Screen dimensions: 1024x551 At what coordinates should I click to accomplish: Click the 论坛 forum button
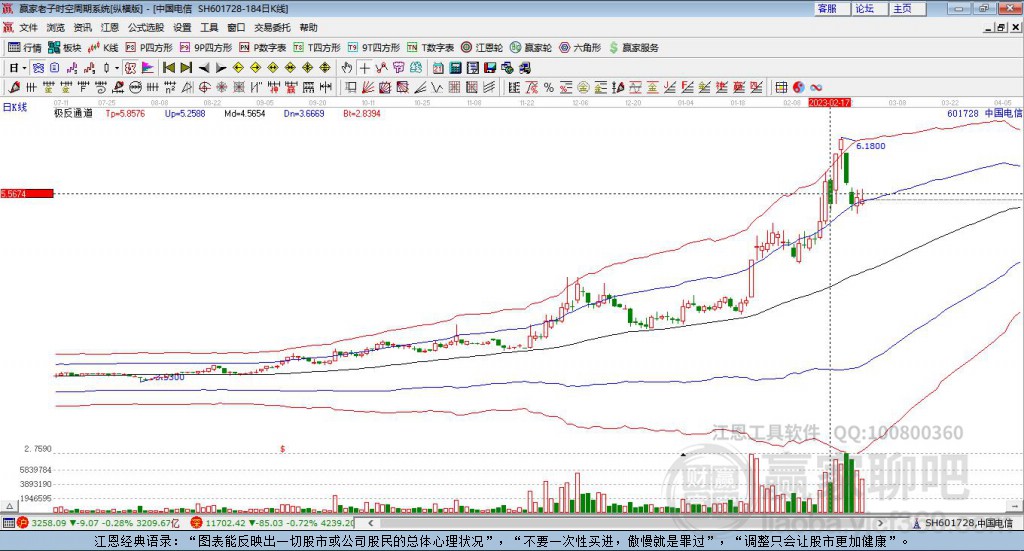coord(869,8)
